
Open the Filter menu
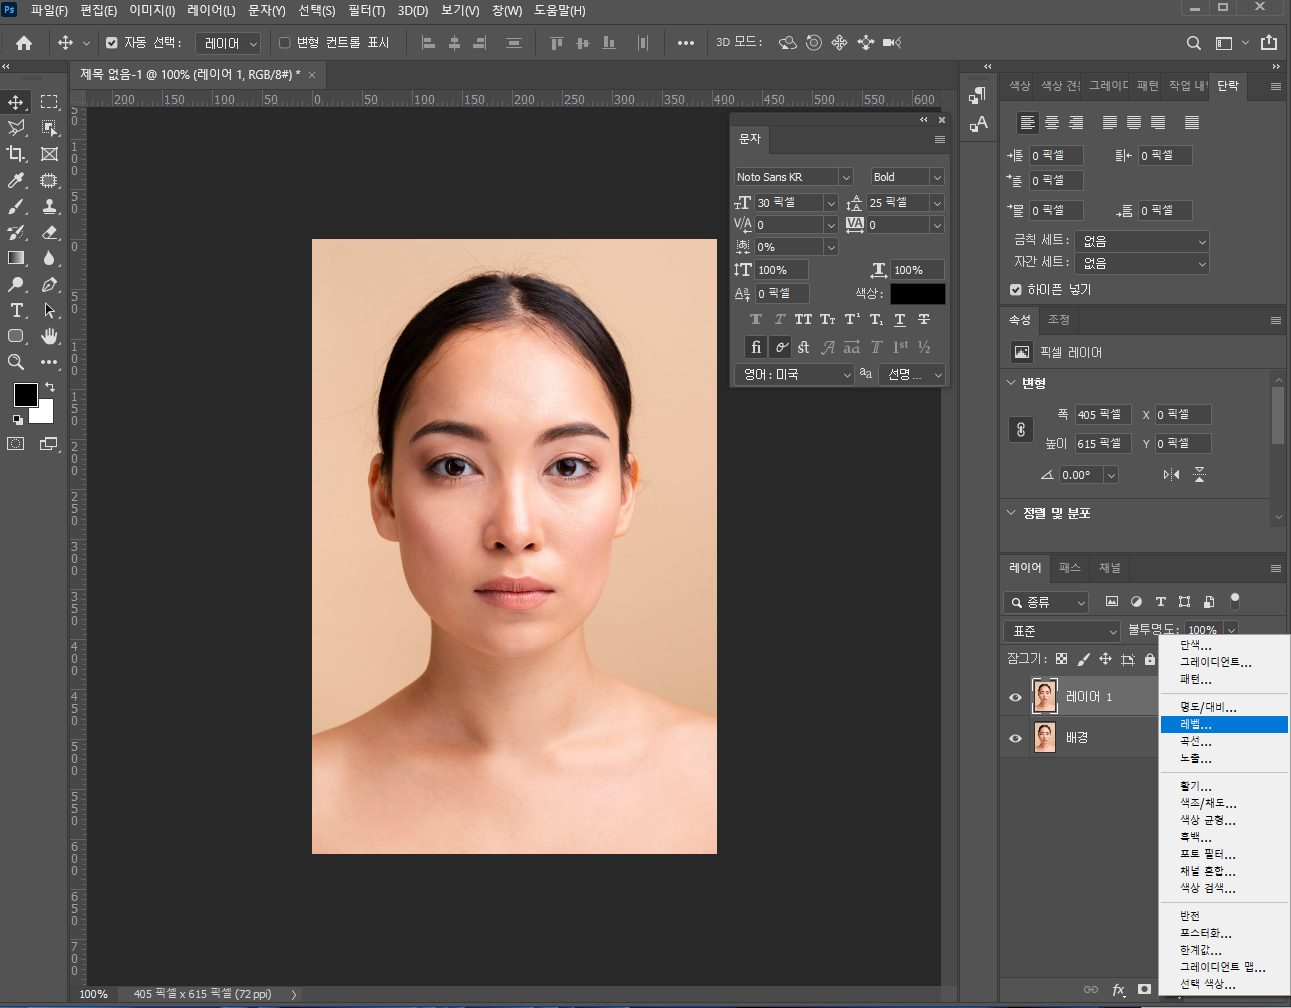click(x=366, y=10)
